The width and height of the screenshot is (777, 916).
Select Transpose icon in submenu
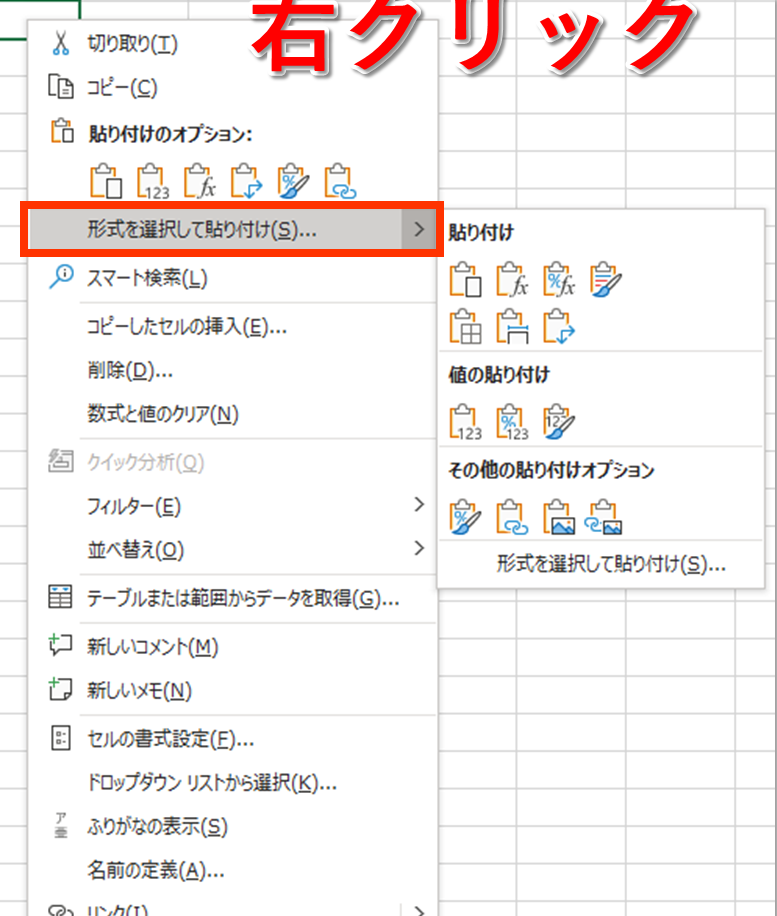559,327
